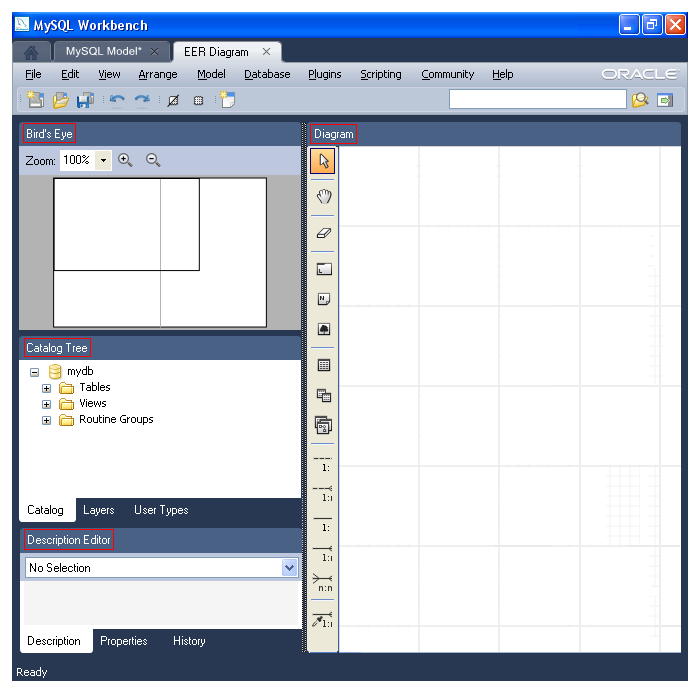The image size is (696, 692).
Task: Select the mydb schema in Catalog Tree
Action: coord(80,371)
